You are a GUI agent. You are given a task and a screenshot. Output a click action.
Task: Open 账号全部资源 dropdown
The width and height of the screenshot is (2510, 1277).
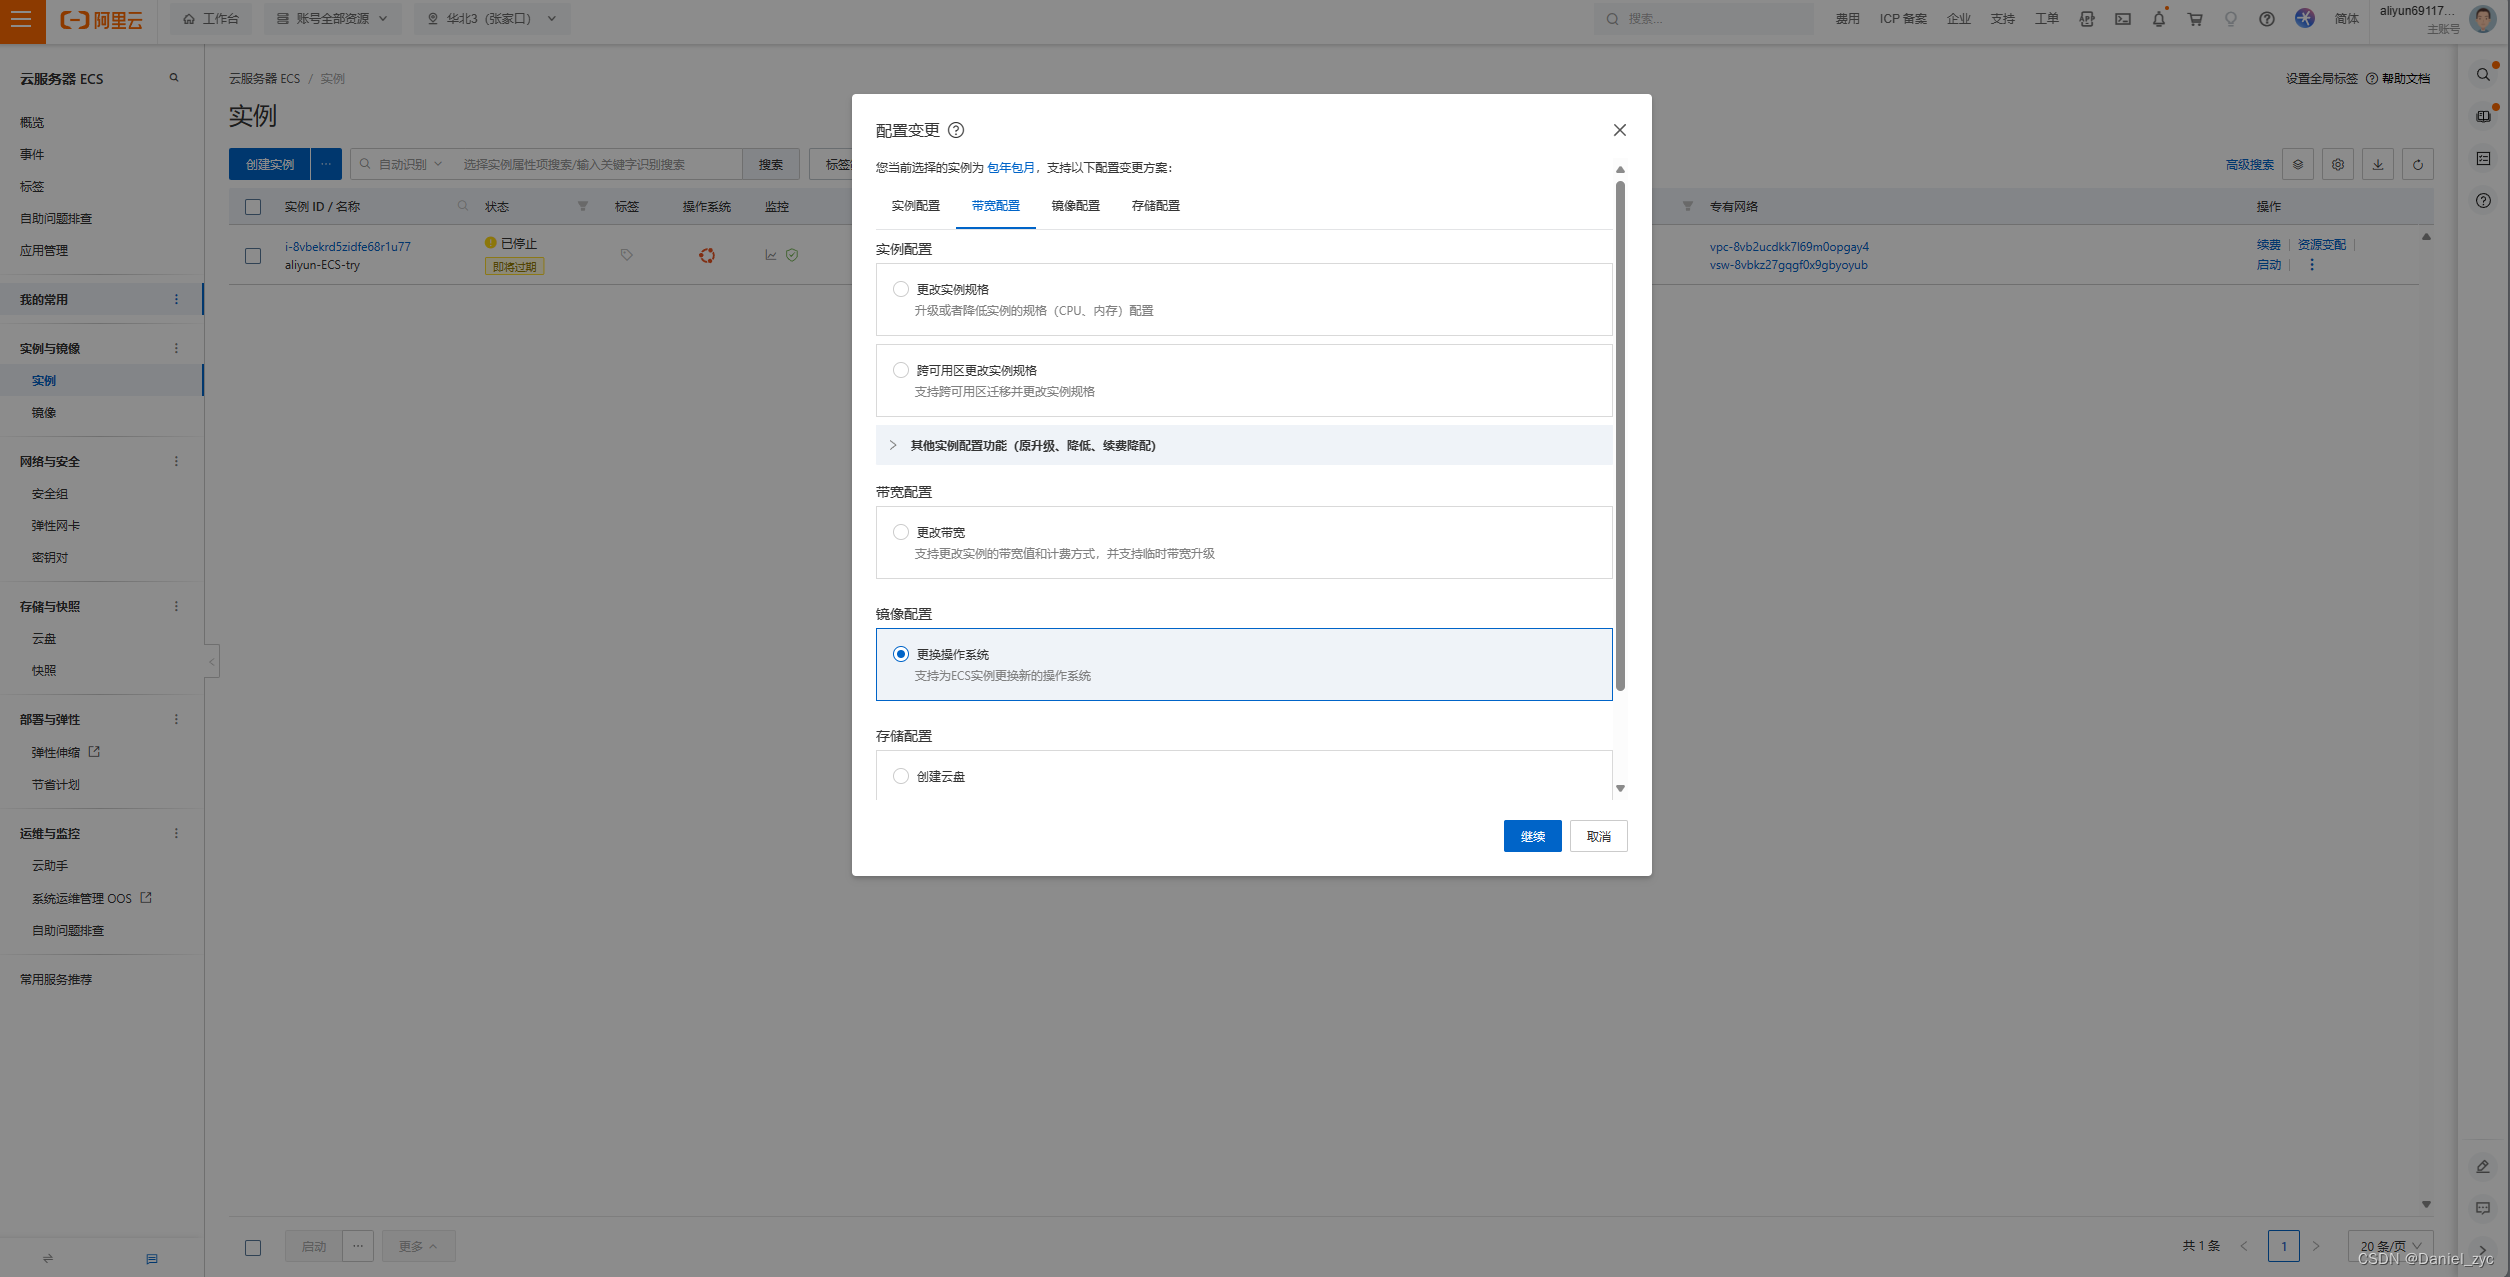(x=332, y=19)
